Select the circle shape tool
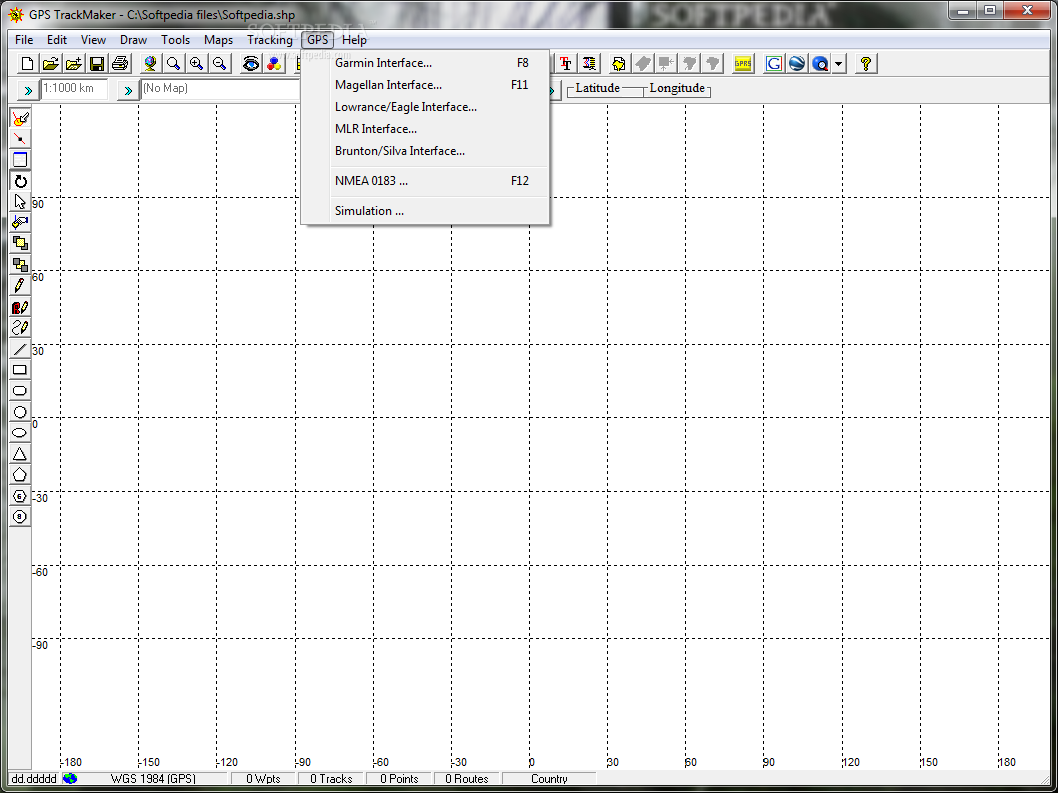This screenshot has width=1058, height=793. [20, 412]
